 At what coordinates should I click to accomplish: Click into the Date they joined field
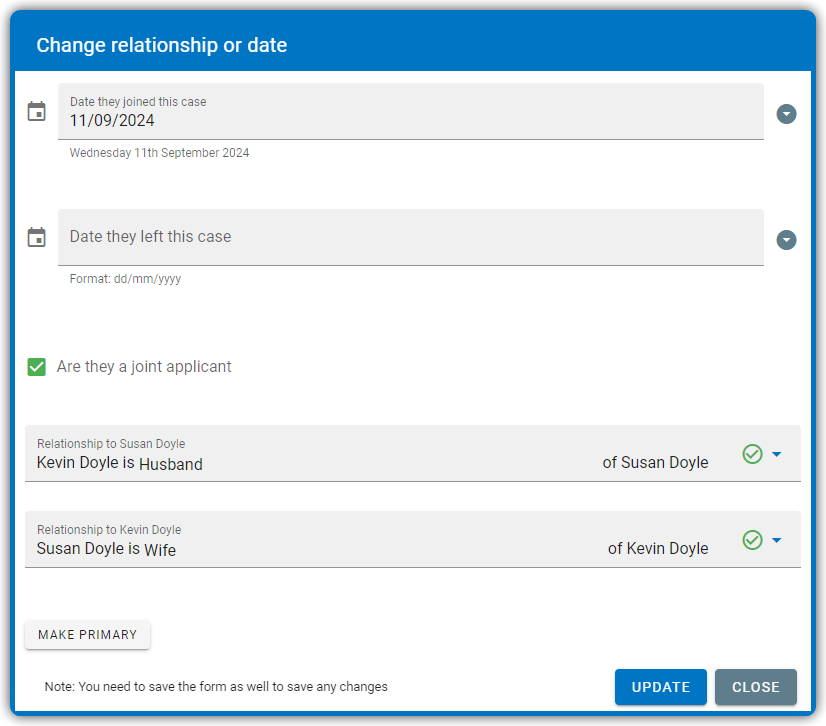point(411,111)
